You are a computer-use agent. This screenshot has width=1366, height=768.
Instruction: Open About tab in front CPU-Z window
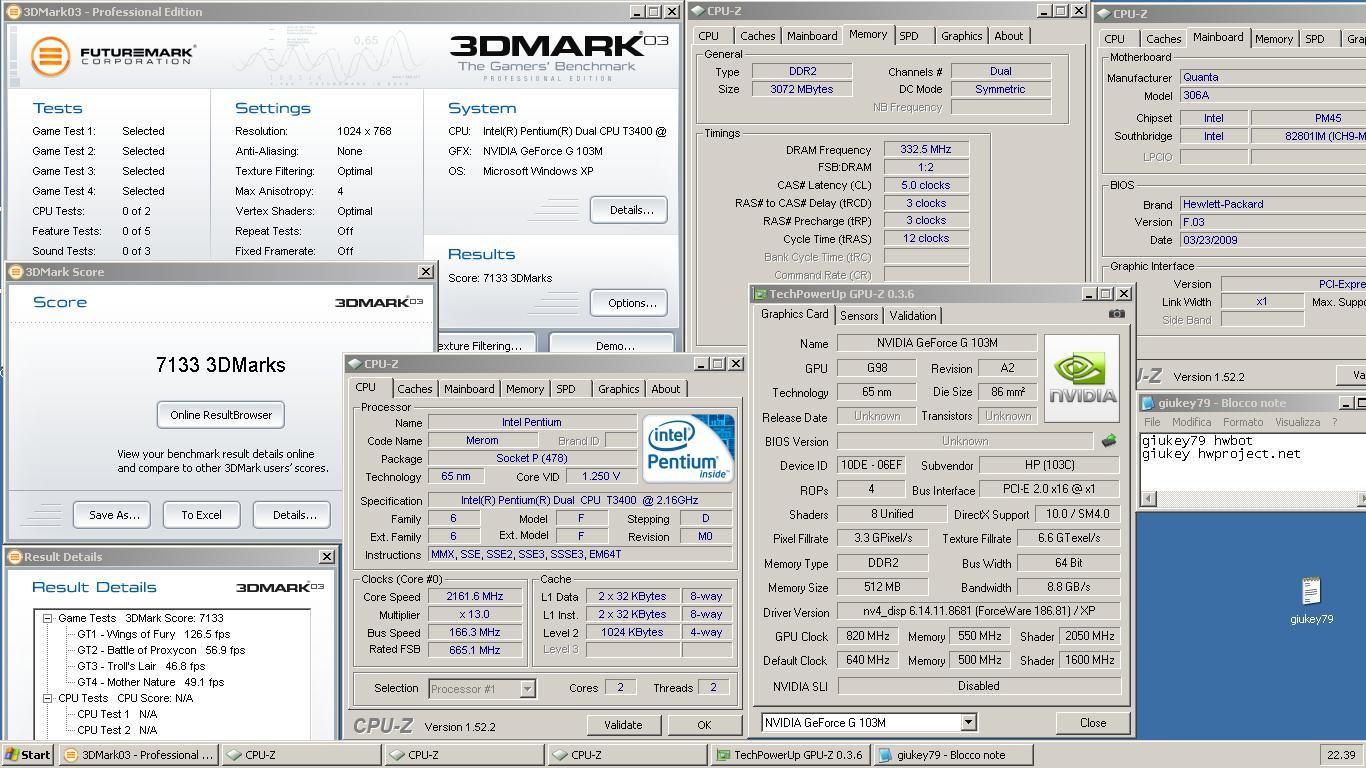coord(665,389)
